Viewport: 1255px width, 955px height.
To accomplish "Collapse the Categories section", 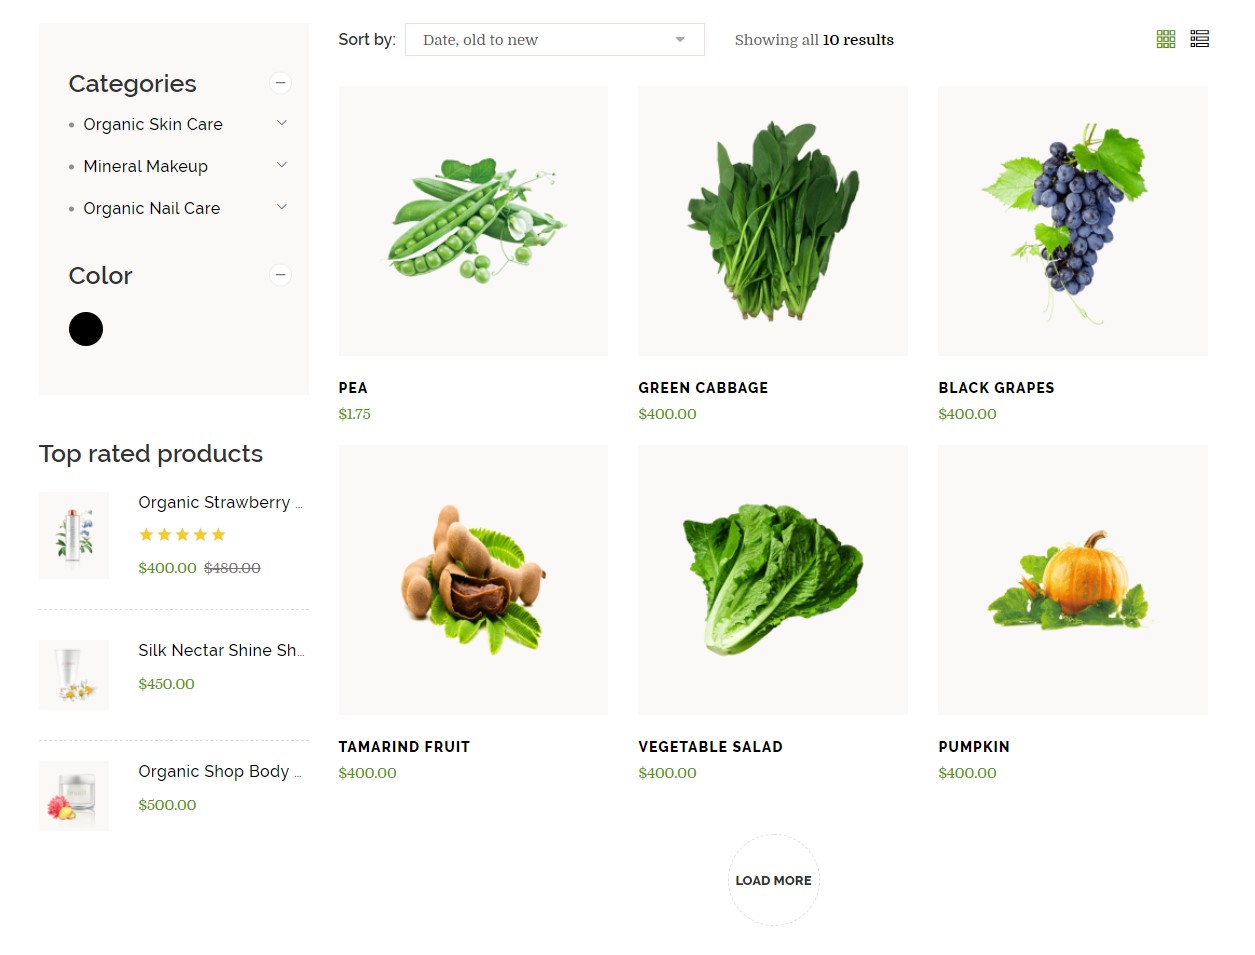I will point(281,83).
